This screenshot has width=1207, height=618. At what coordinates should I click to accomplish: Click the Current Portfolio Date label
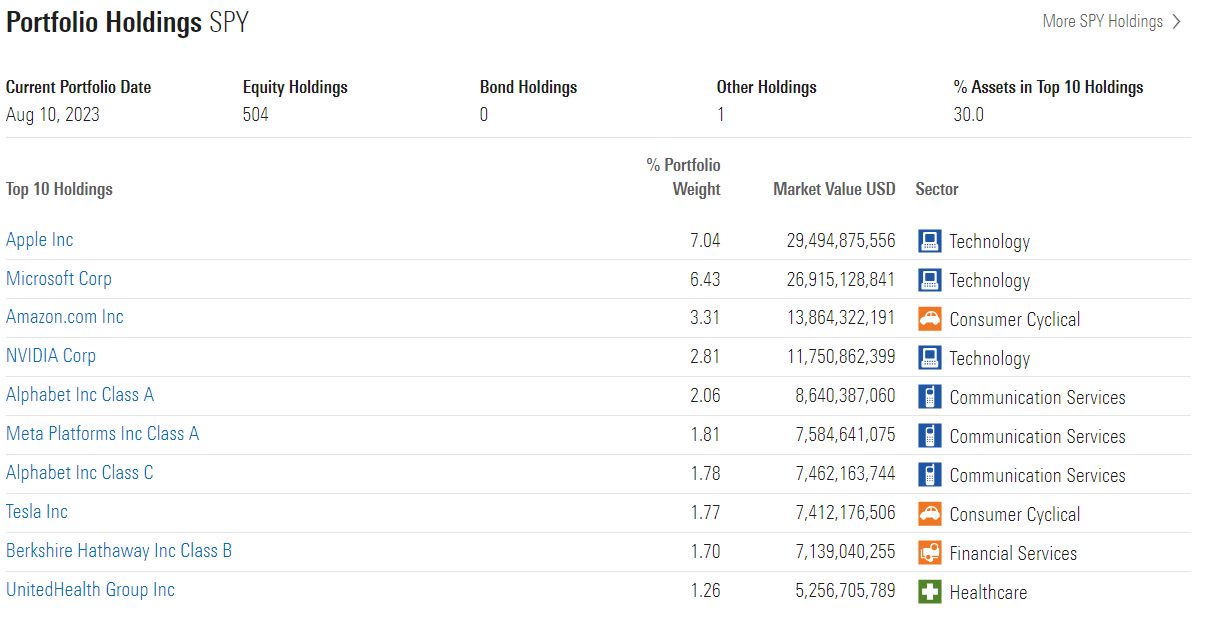pos(79,87)
